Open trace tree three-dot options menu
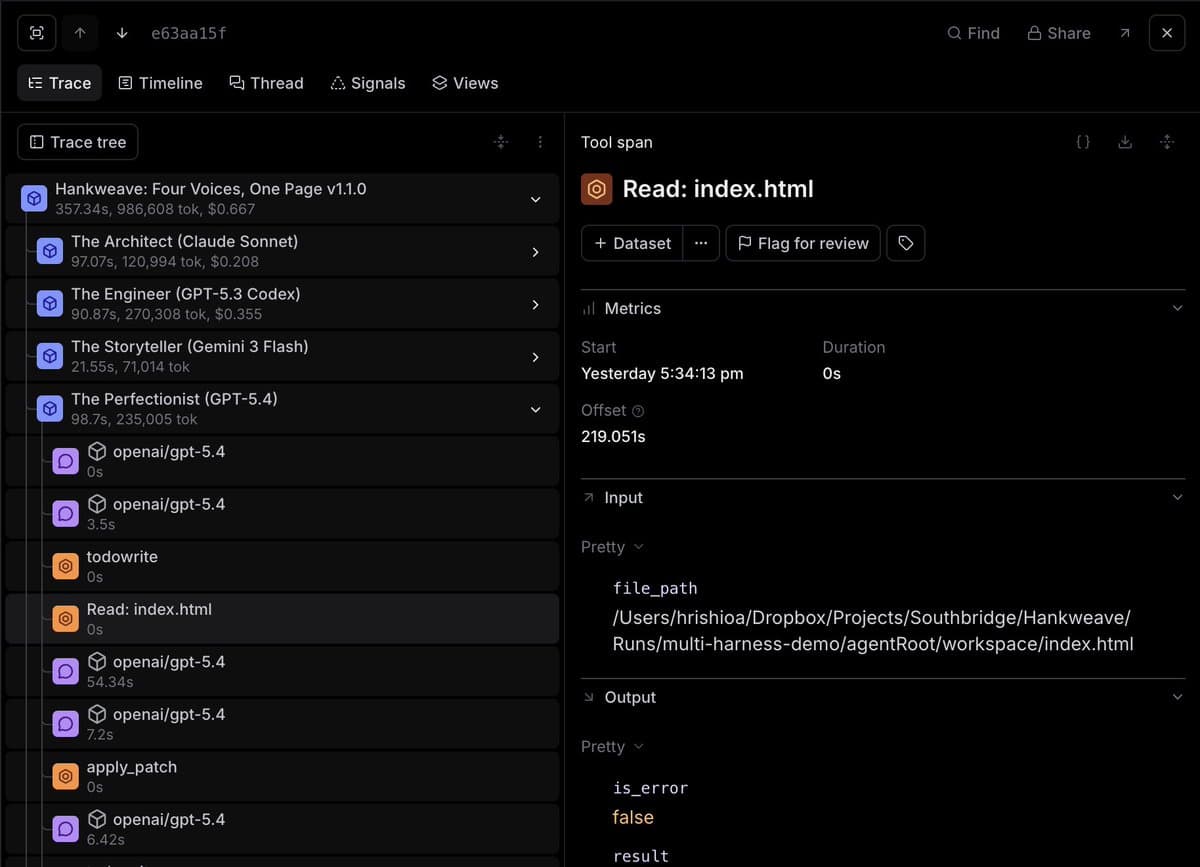The height and width of the screenshot is (867, 1200). pyautogui.click(x=540, y=142)
